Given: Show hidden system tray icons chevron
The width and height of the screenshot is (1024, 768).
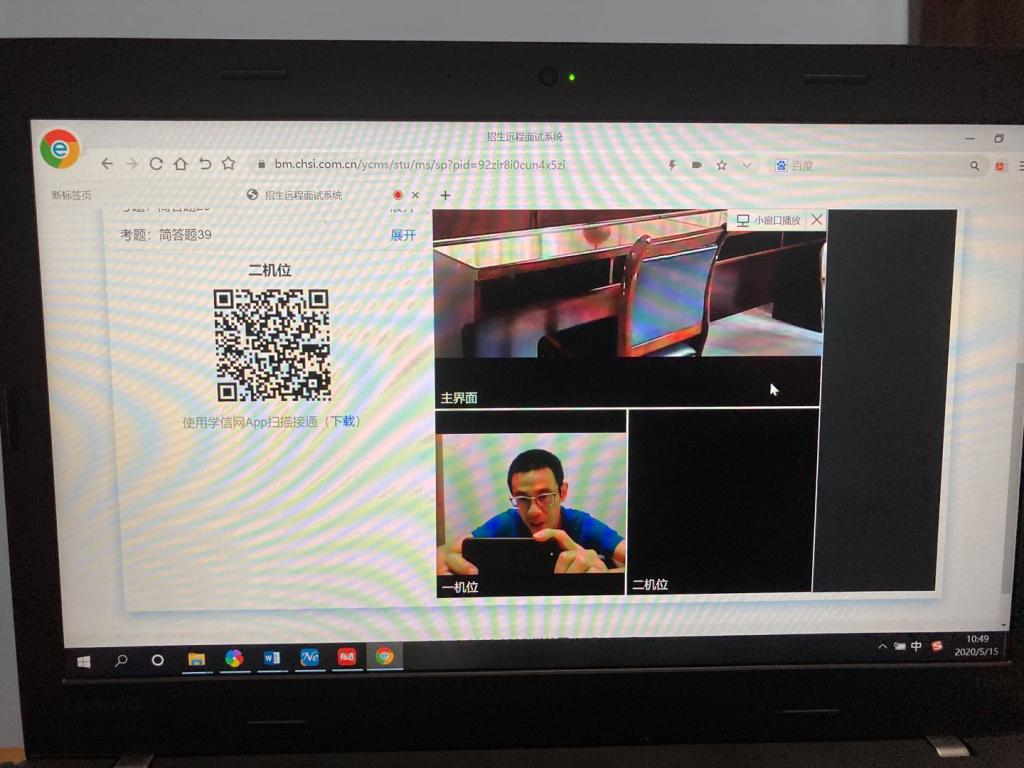Looking at the screenshot, I should tap(882, 647).
